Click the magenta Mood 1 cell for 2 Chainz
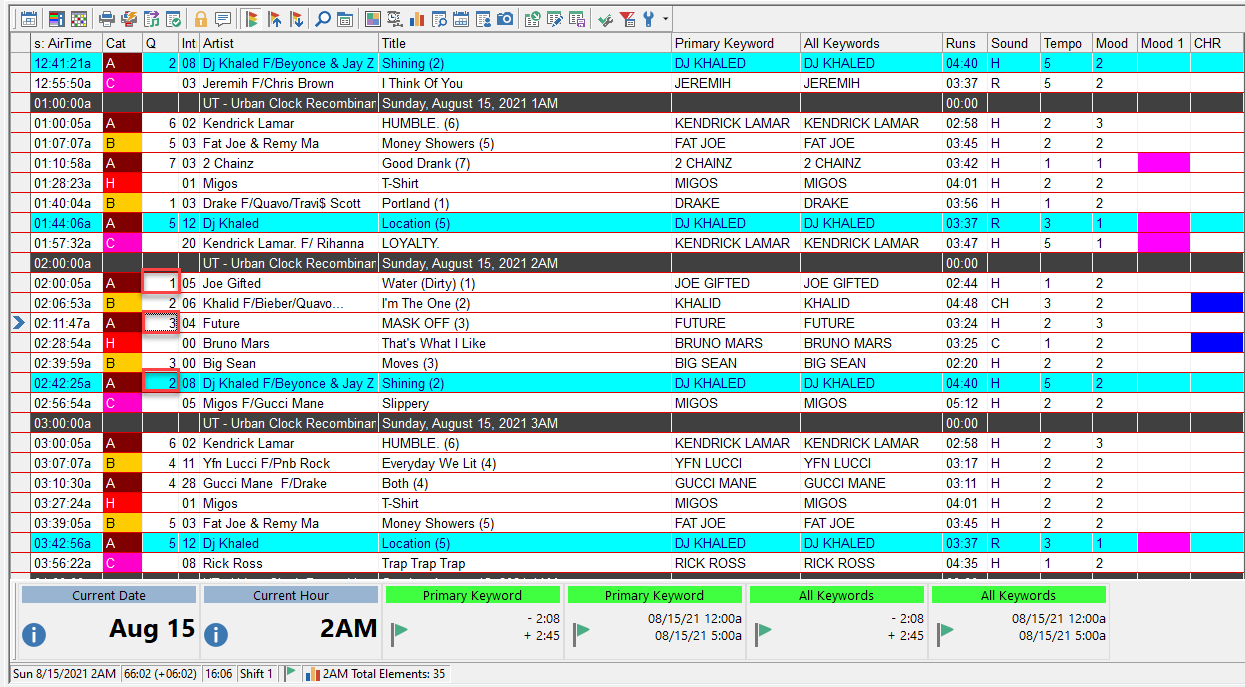The width and height of the screenshot is (1245, 687). (1163, 163)
